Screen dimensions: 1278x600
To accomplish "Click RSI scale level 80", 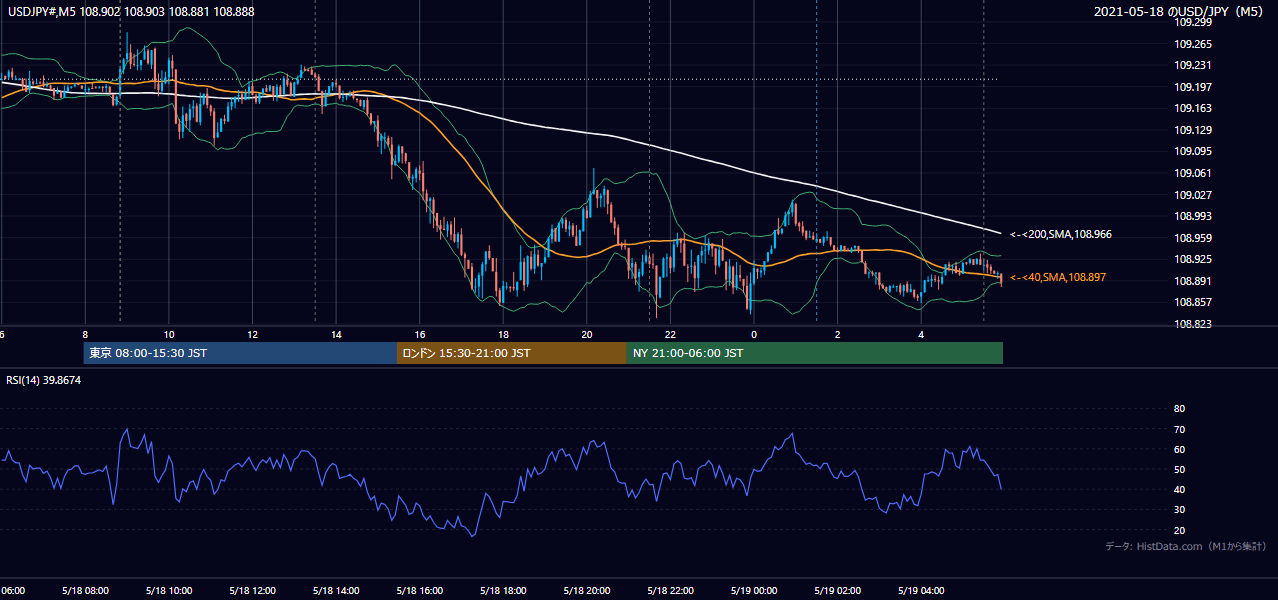I will (x=1179, y=409).
